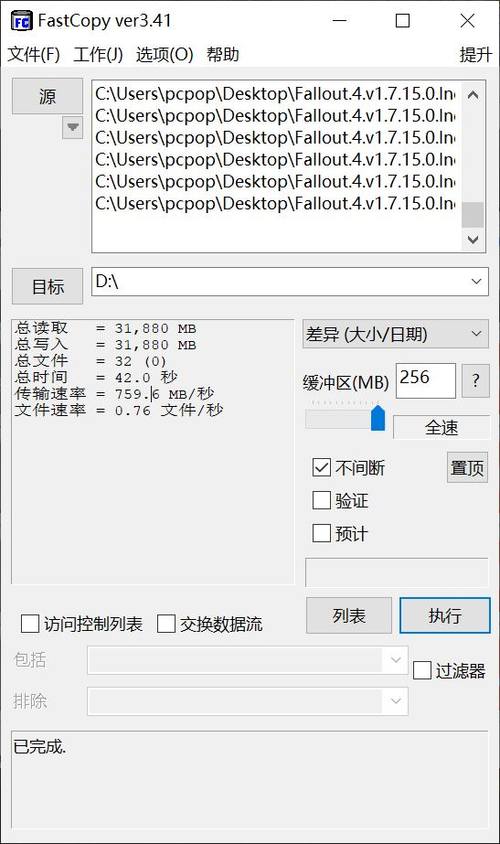Open the 文件(F) menu
This screenshot has height=844, width=500.
pyautogui.click(x=33, y=54)
